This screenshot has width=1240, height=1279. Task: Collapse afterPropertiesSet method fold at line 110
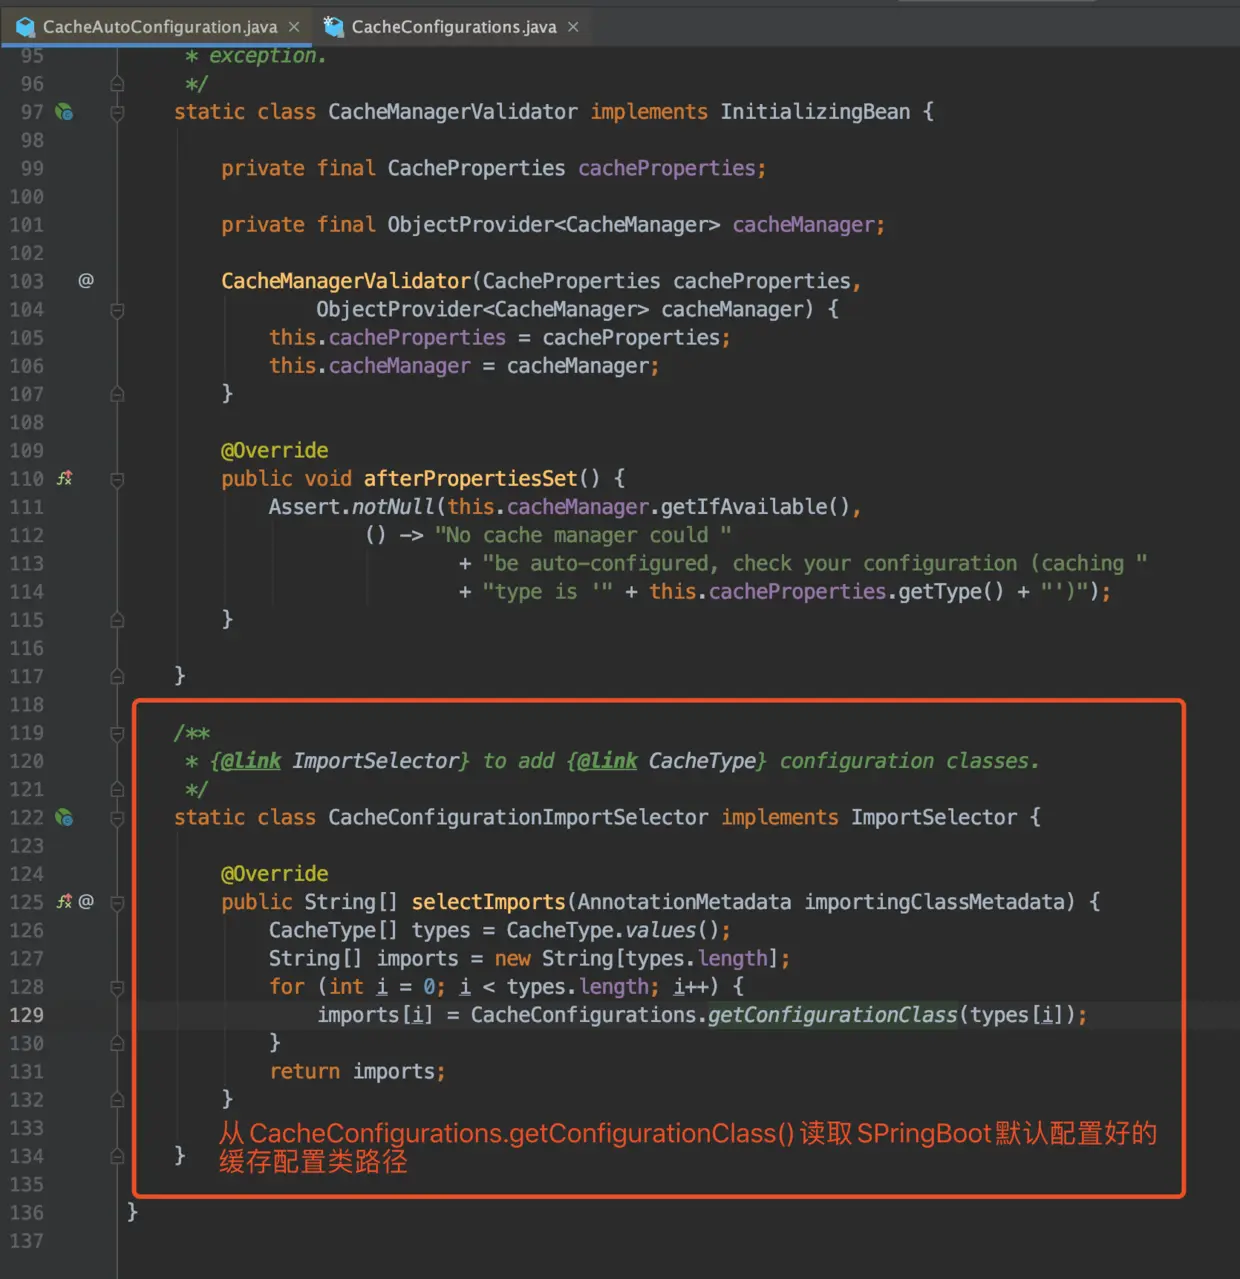click(117, 479)
